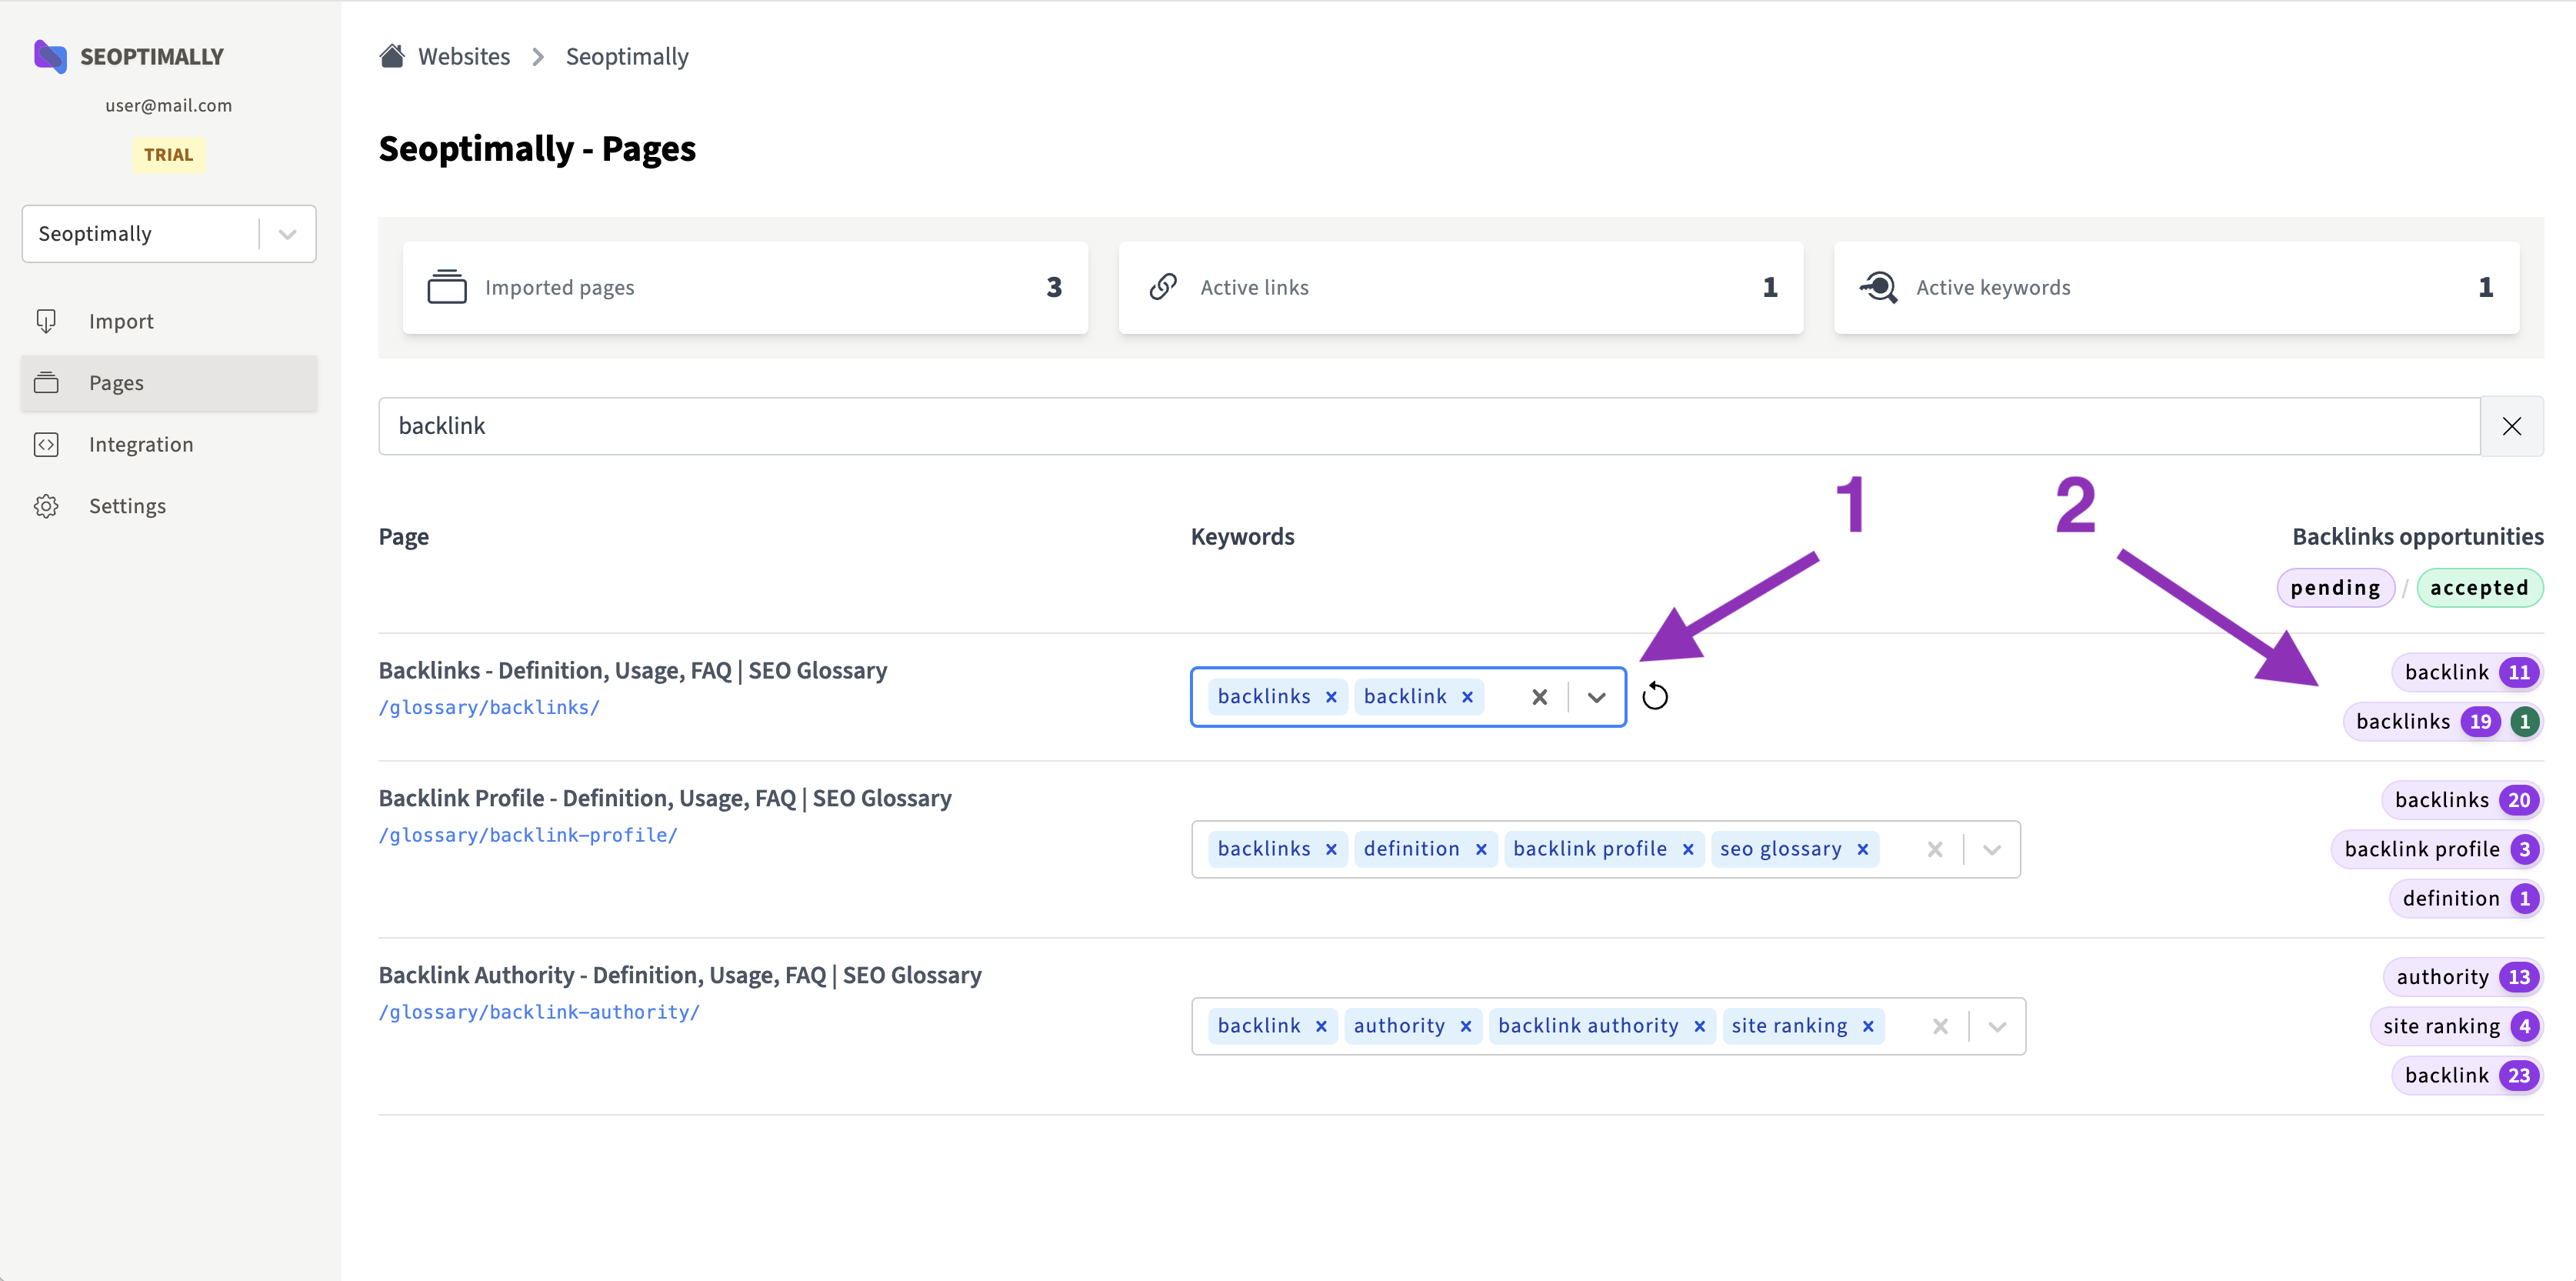The width and height of the screenshot is (2576, 1281).
Task: Click the Active keywords stat card
Action: point(2177,287)
